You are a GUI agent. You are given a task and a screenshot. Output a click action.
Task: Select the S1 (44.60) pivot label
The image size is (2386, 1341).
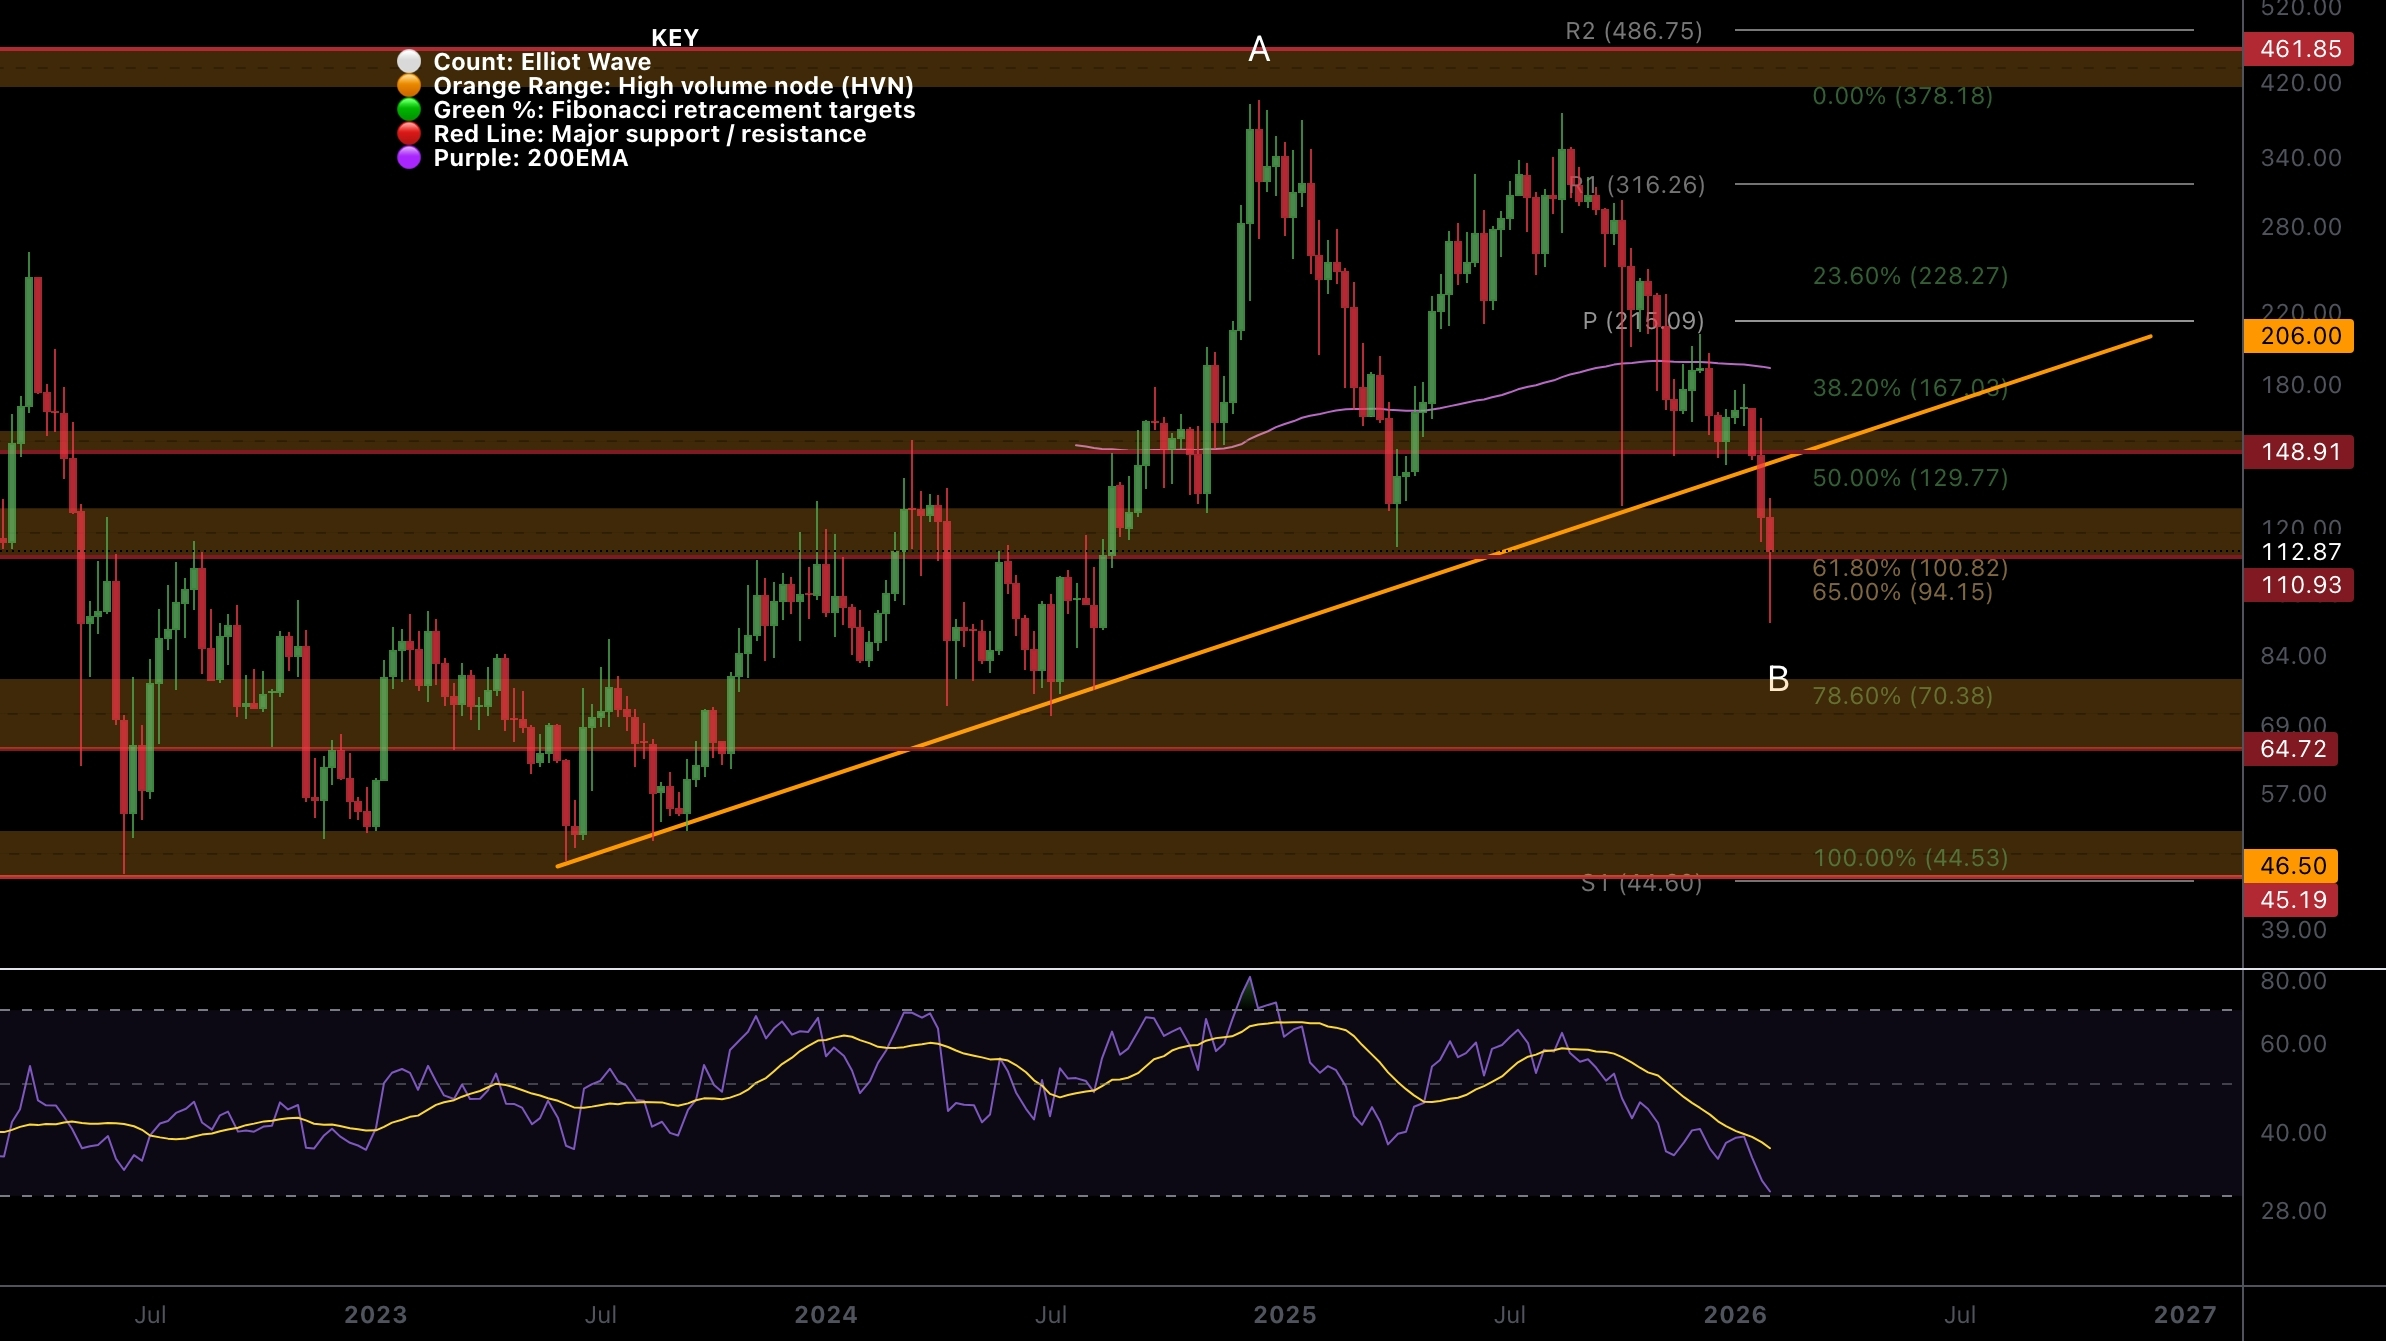(x=1641, y=883)
